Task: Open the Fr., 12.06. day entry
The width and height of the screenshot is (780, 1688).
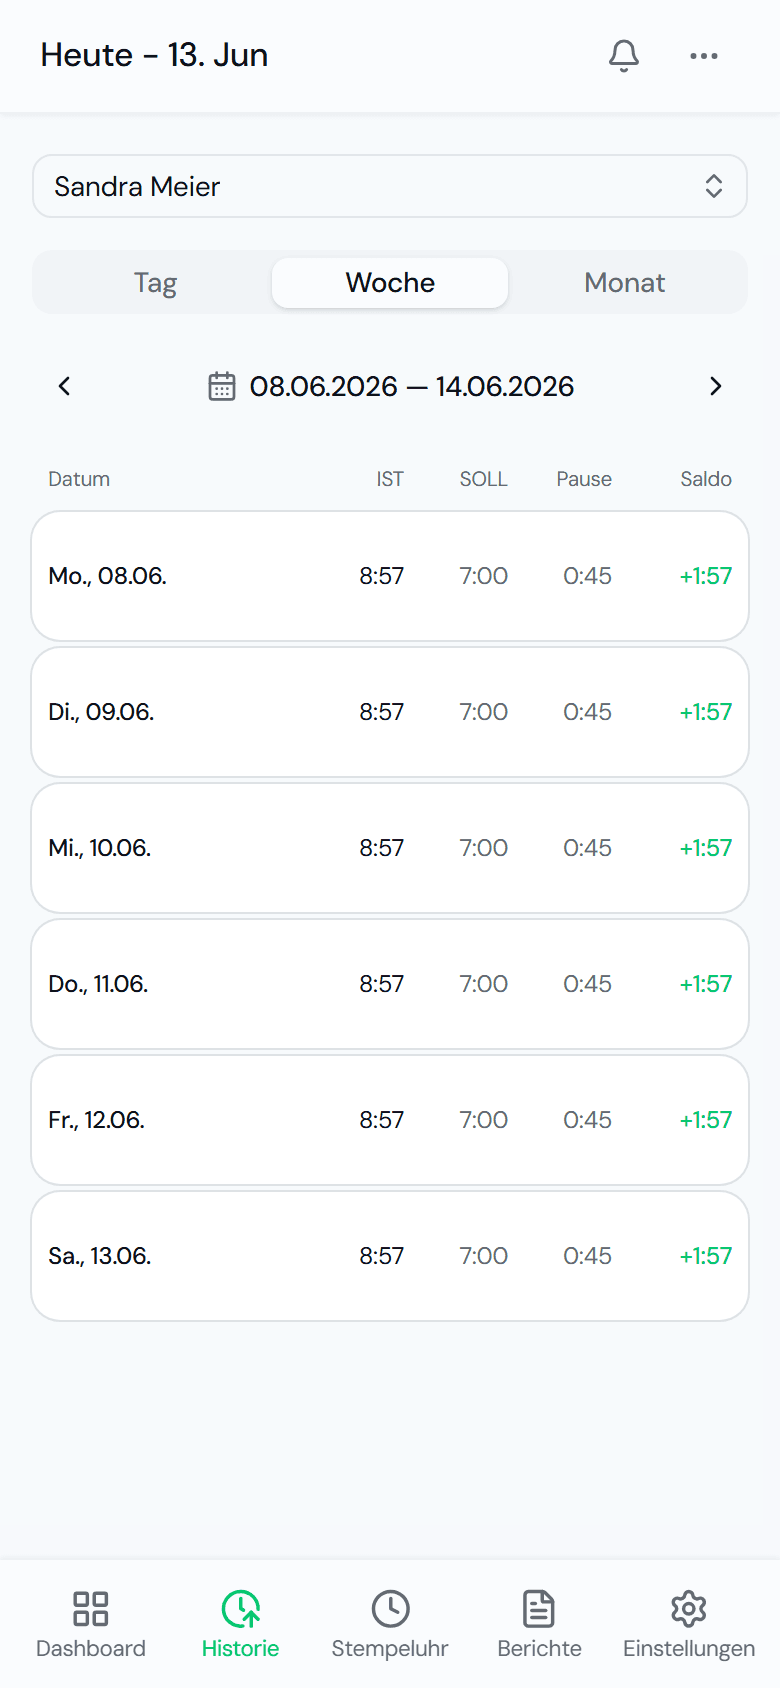Action: pos(390,1120)
